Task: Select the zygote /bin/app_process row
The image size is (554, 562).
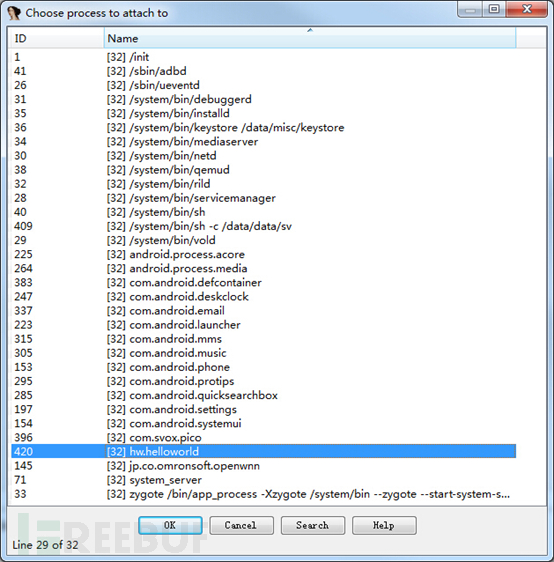Action: (x=263, y=494)
